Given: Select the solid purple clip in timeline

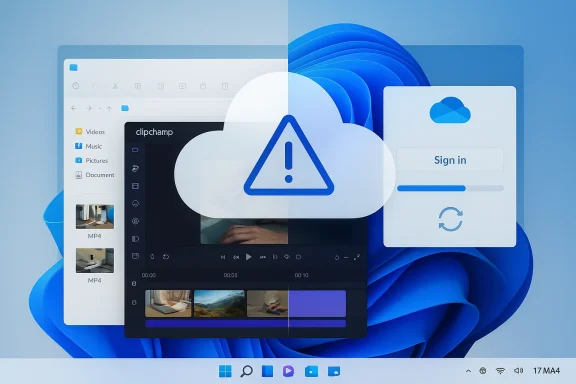Looking at the screenshot, I should [x=317, y=304].
